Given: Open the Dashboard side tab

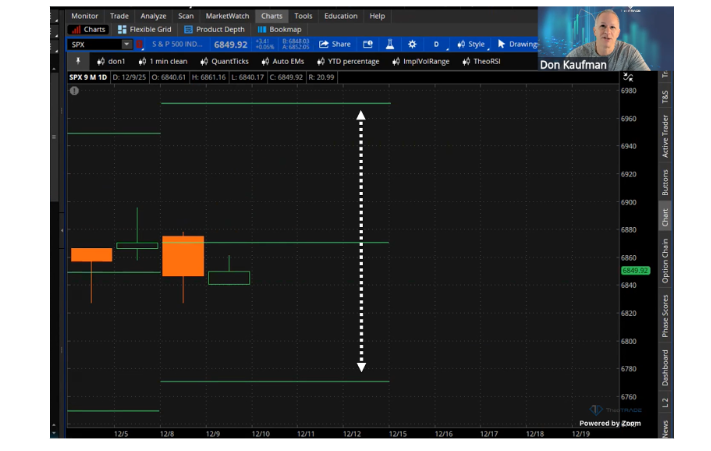Looking at the screenshot, I should point(665,368).
